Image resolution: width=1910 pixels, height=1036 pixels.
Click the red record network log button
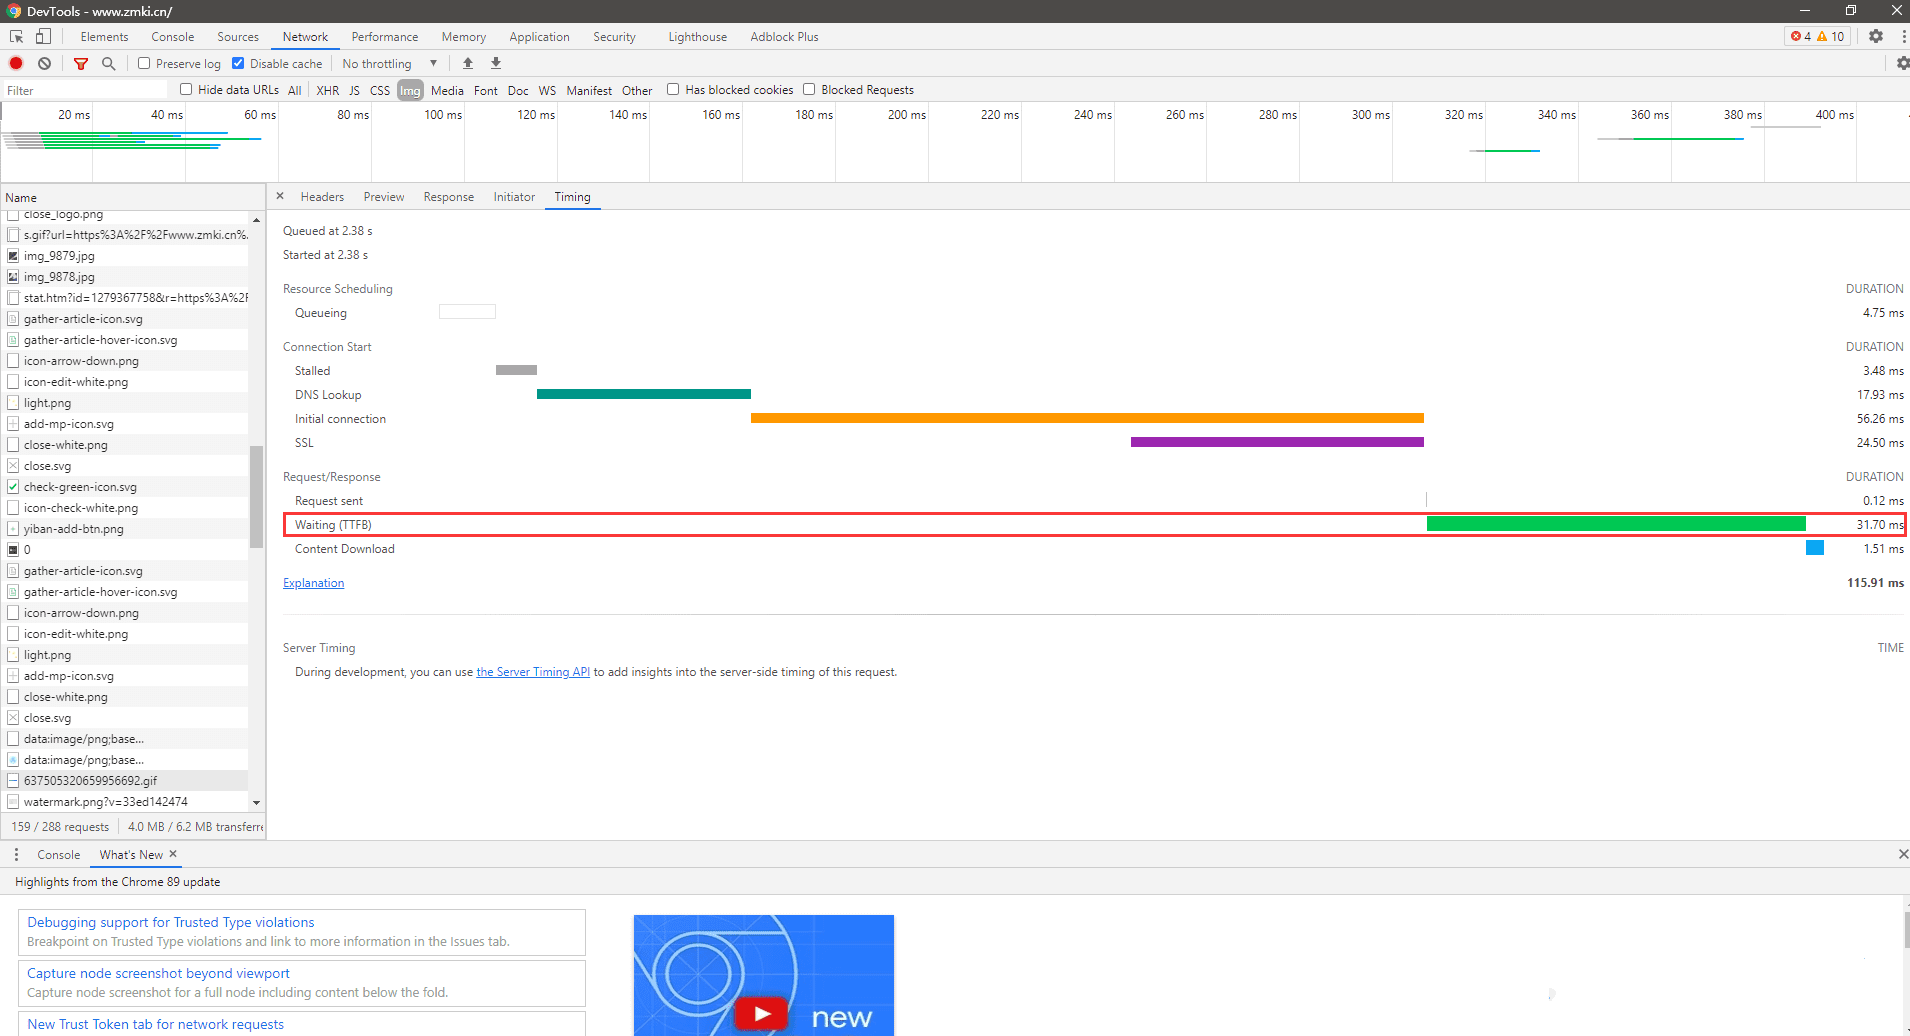click(x=16, y=63)
